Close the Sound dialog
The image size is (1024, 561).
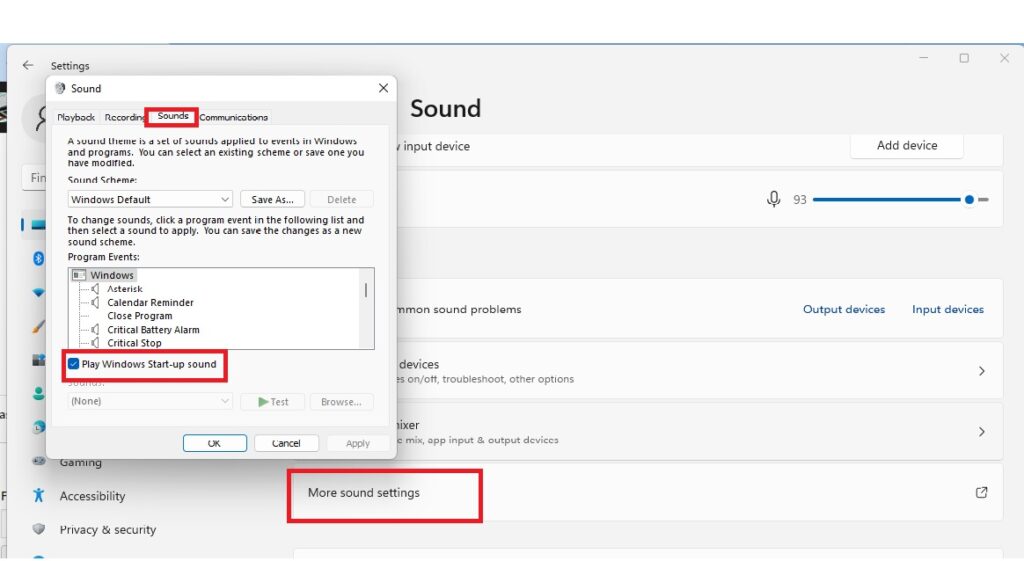click(383, 88)
